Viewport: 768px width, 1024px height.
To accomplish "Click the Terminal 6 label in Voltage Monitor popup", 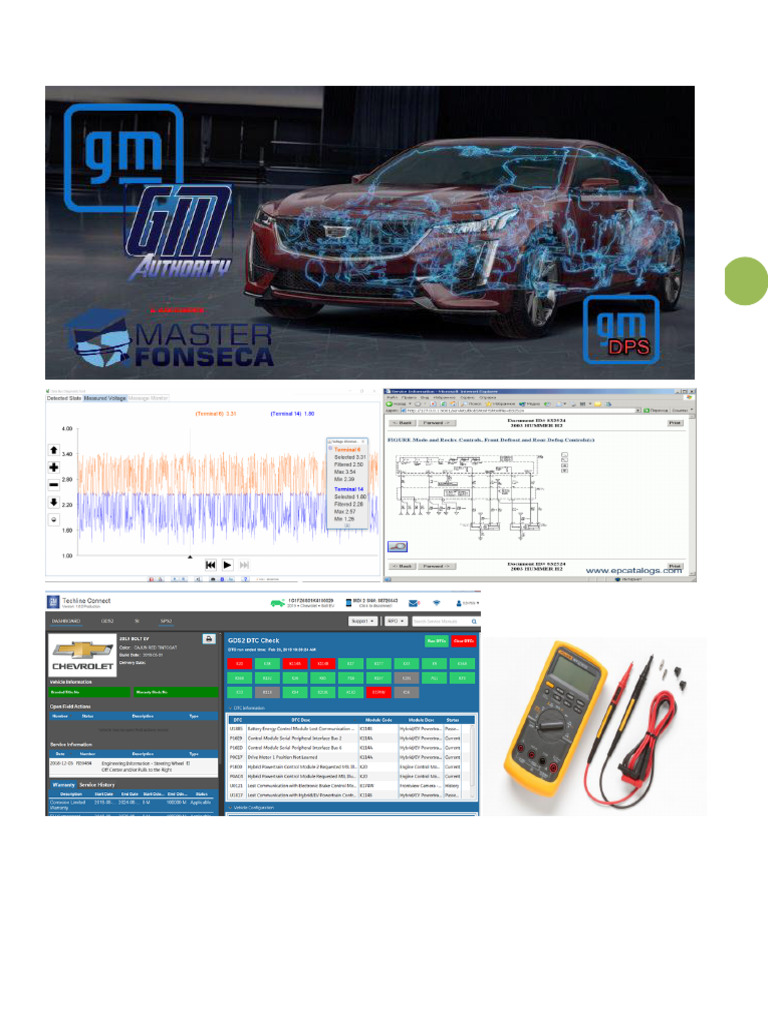I will pos(347,449).
